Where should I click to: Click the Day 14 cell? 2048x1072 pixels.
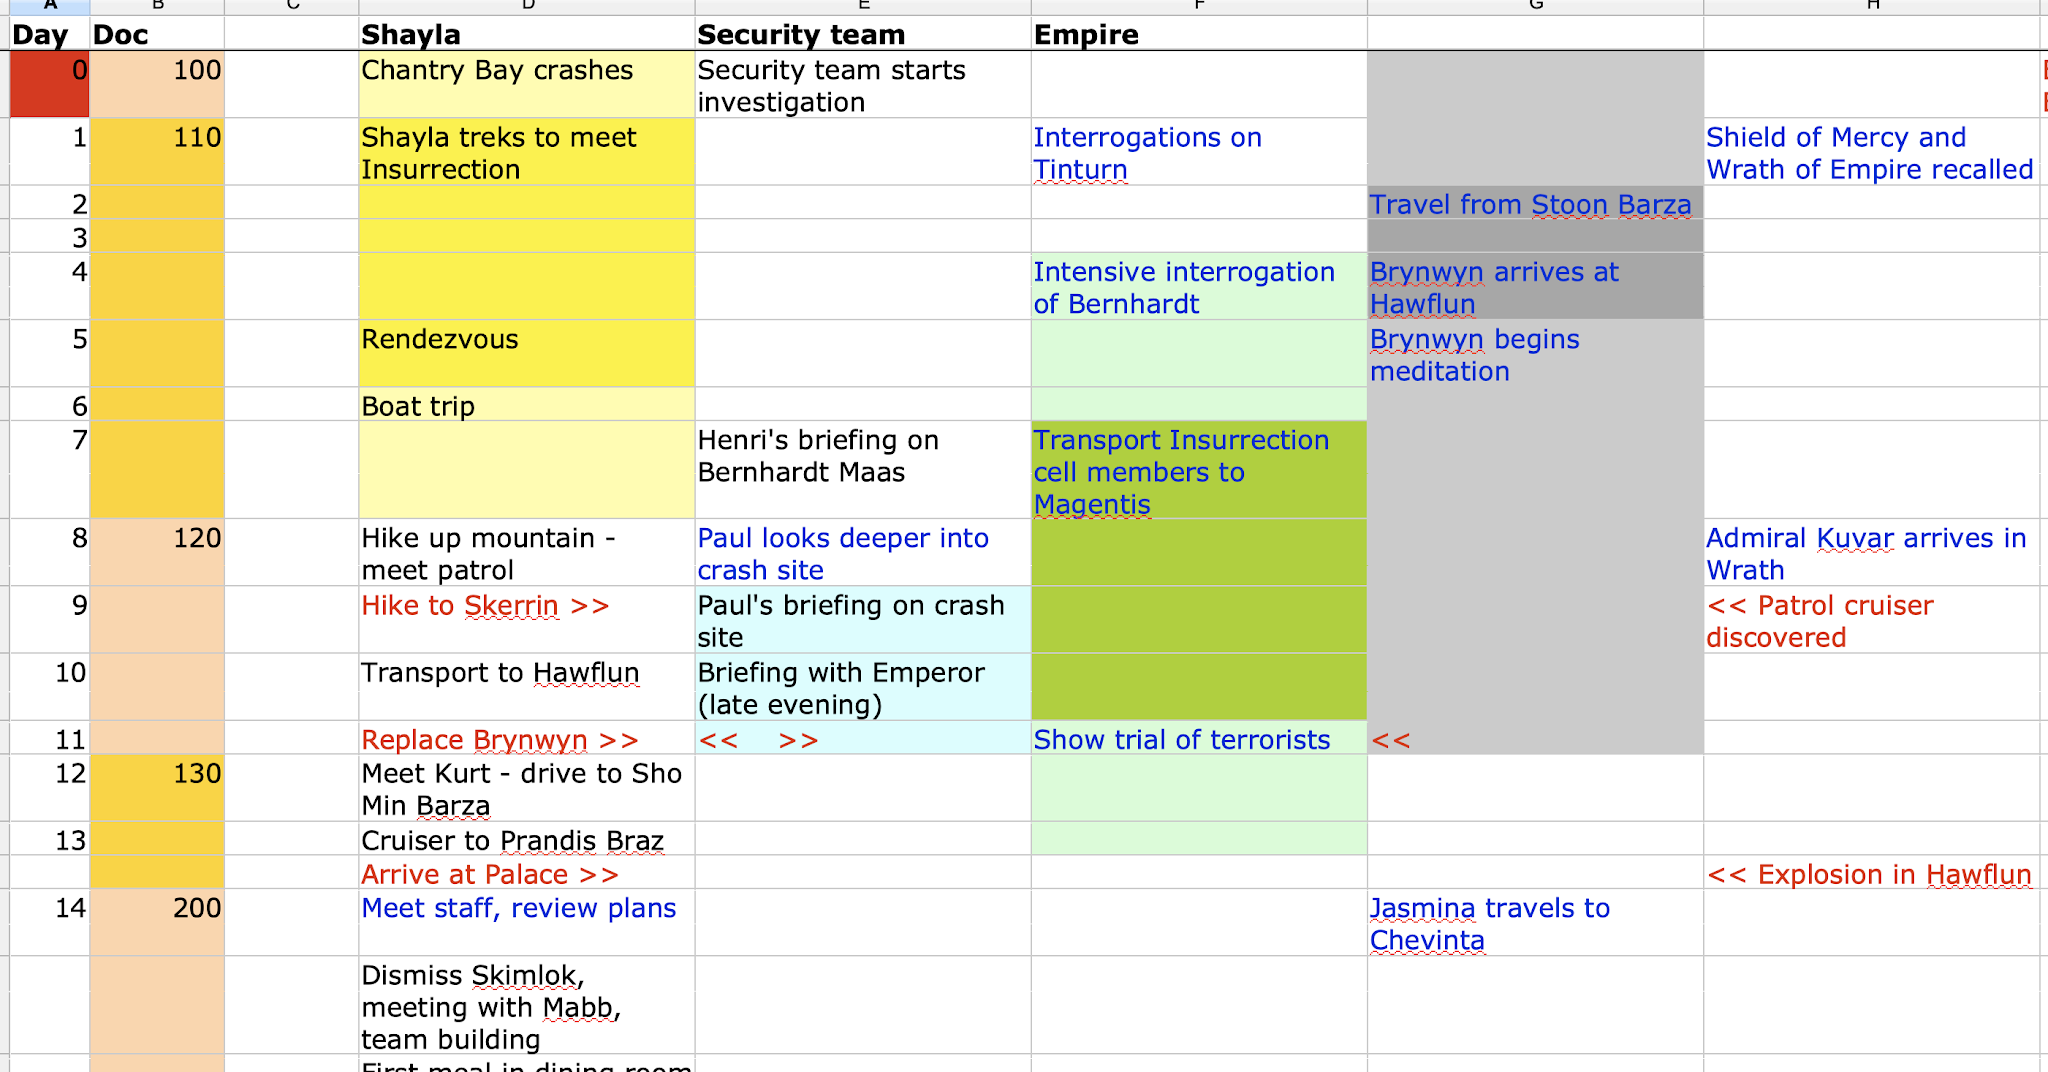click(x=49, y=922)
